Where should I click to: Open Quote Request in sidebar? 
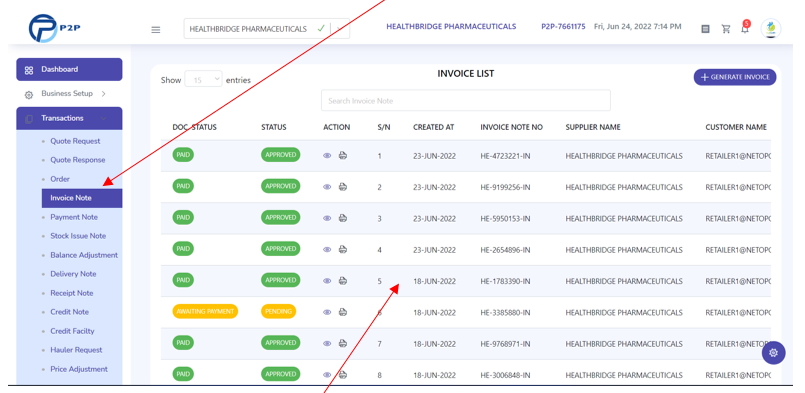(75, 141)
